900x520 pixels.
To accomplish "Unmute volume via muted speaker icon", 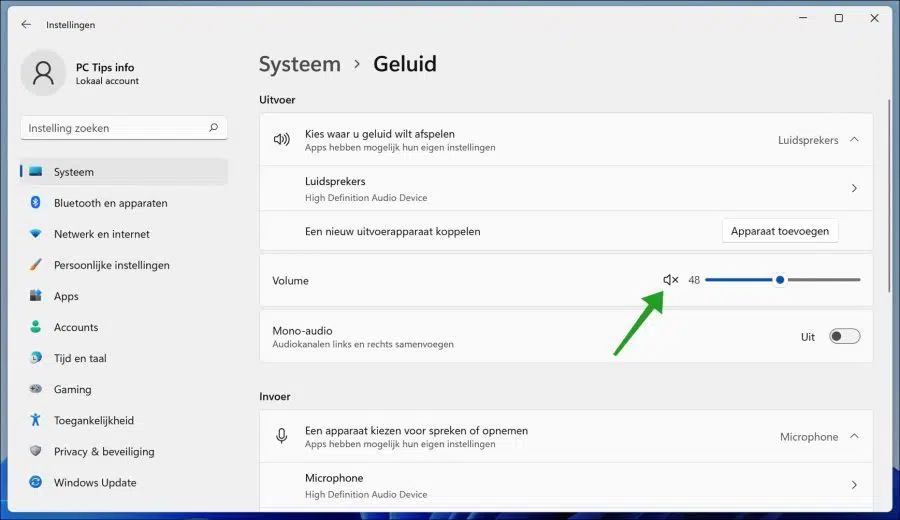I will tap(670, 280).
